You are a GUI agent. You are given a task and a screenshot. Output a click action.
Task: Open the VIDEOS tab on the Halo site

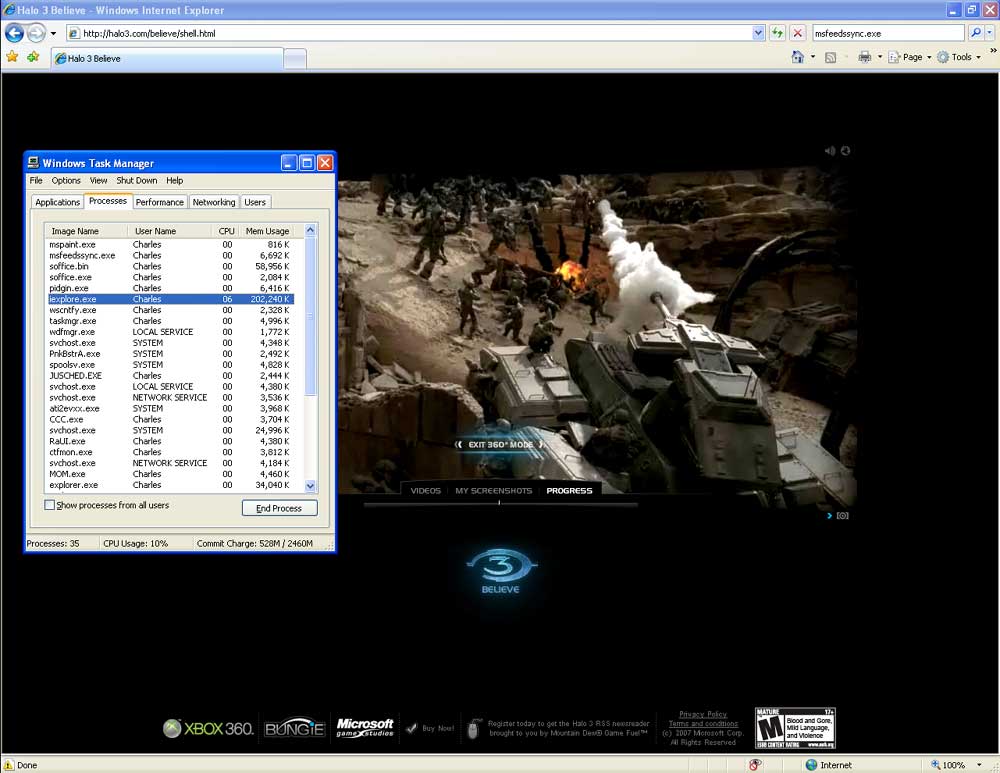[425, 490]
